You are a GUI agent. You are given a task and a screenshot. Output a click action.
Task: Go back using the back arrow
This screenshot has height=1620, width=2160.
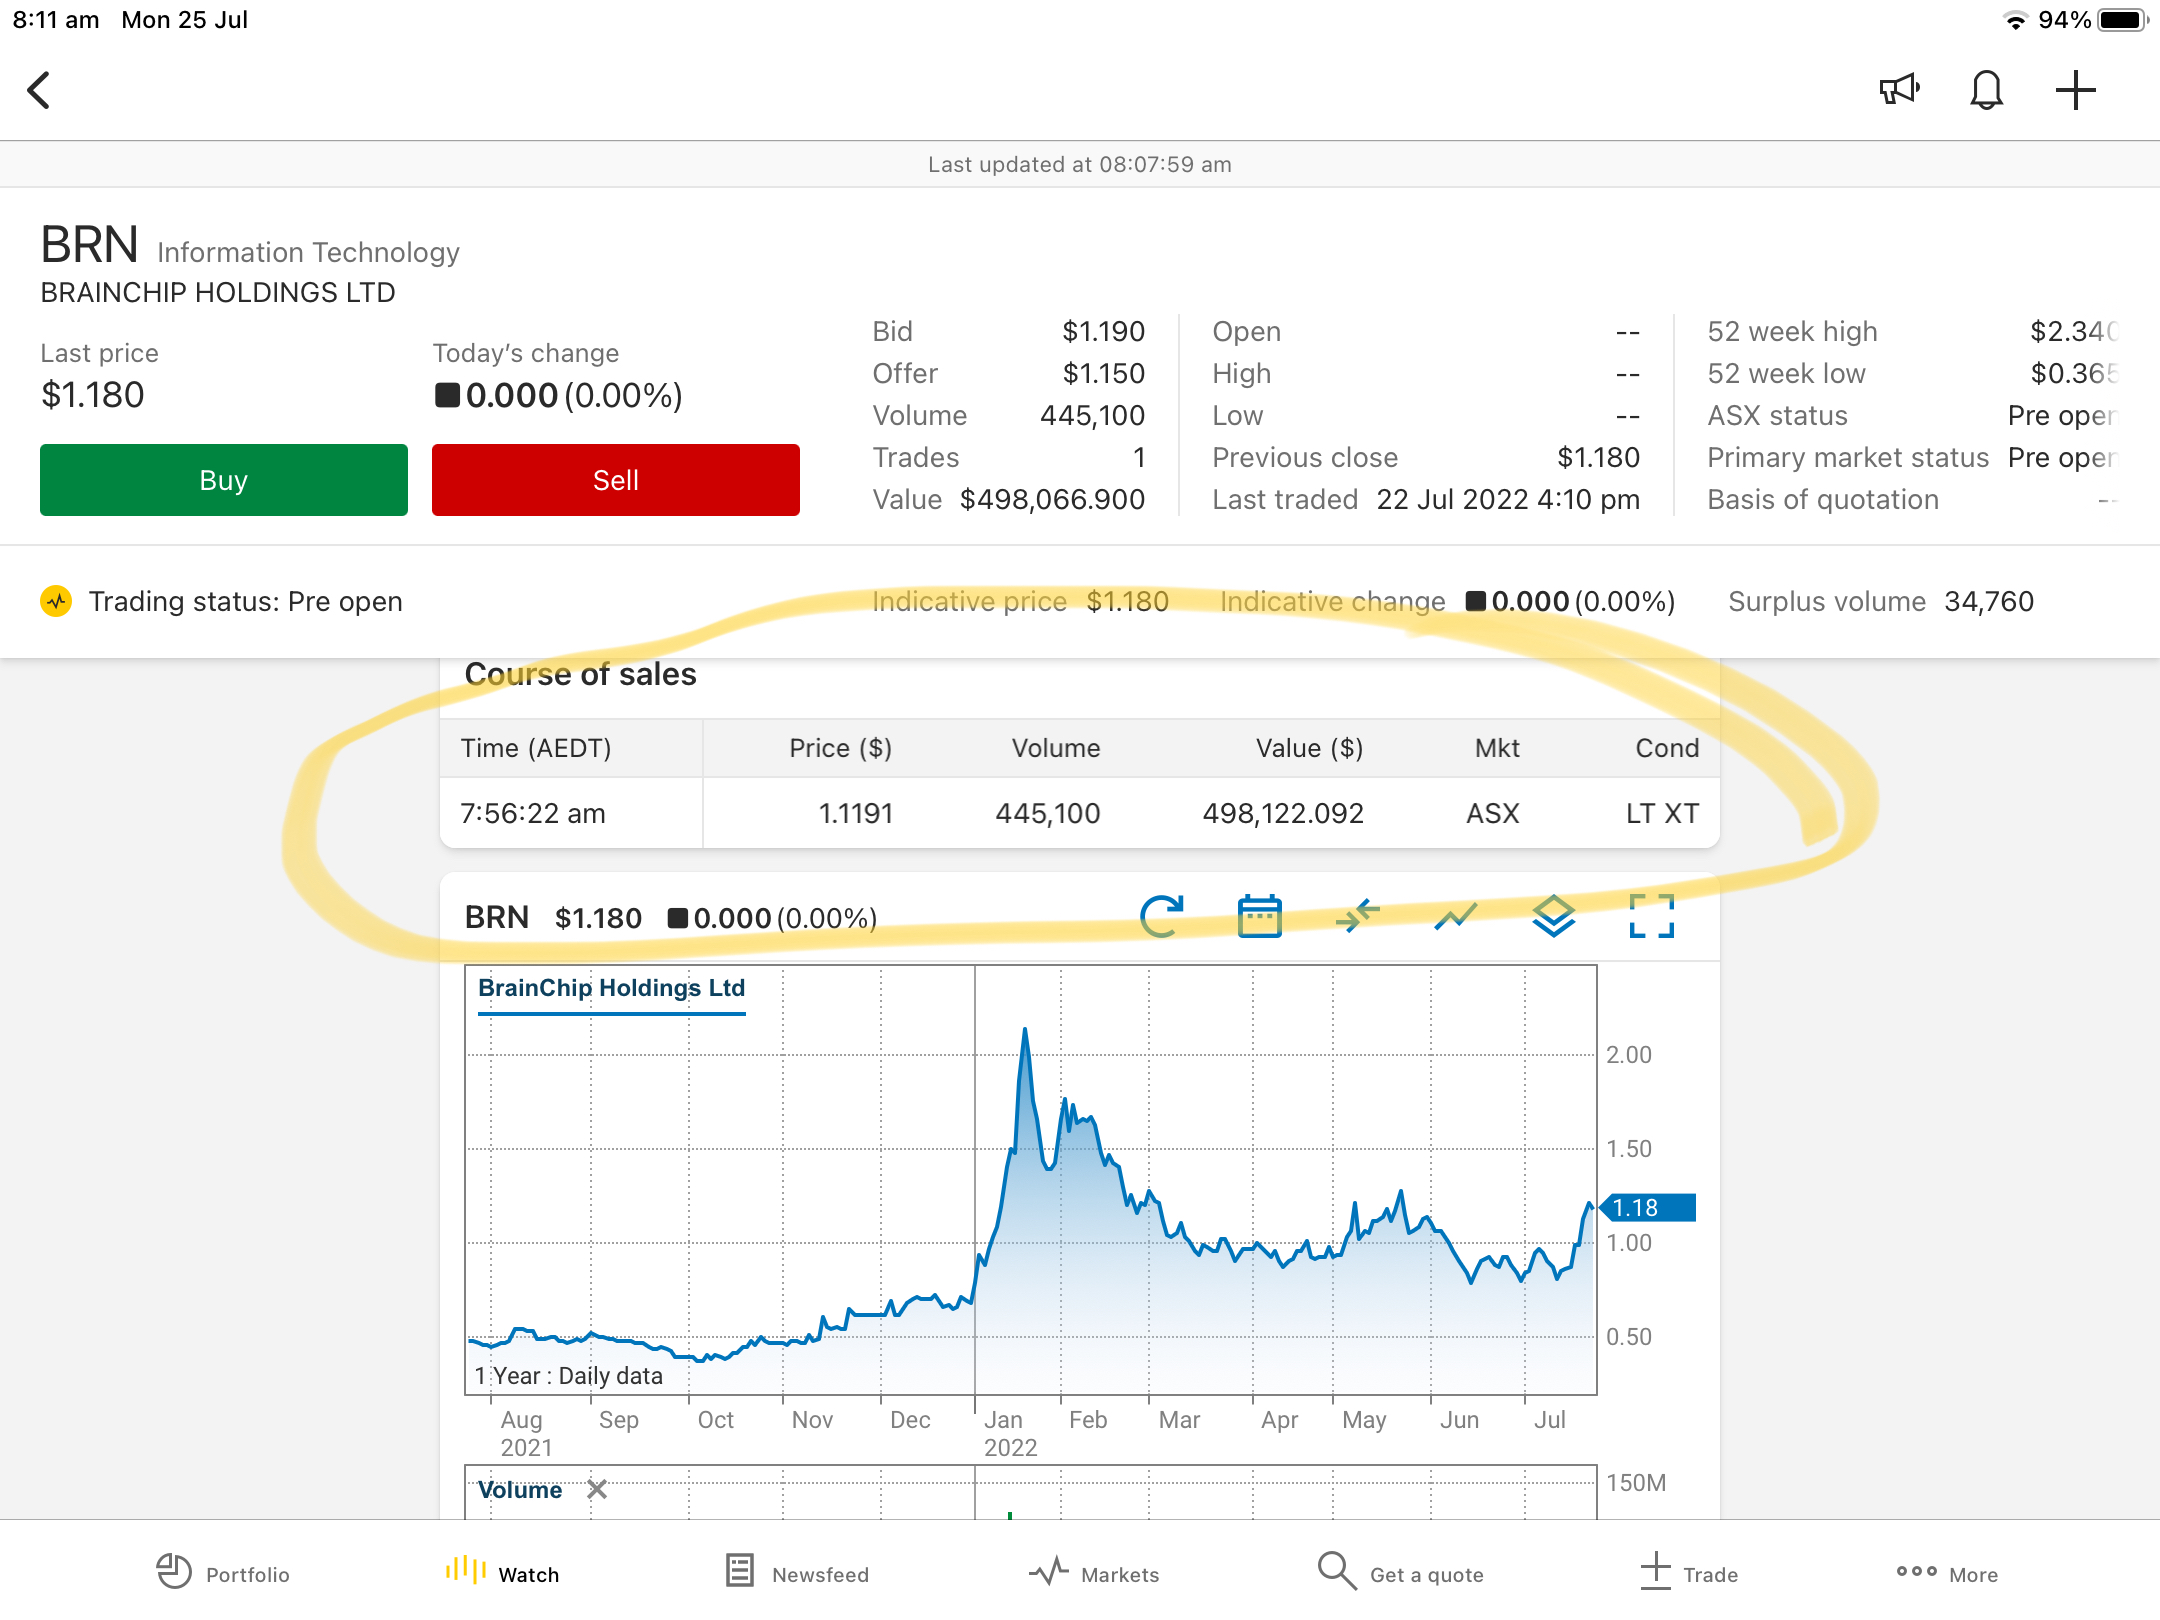coord(39,90)
